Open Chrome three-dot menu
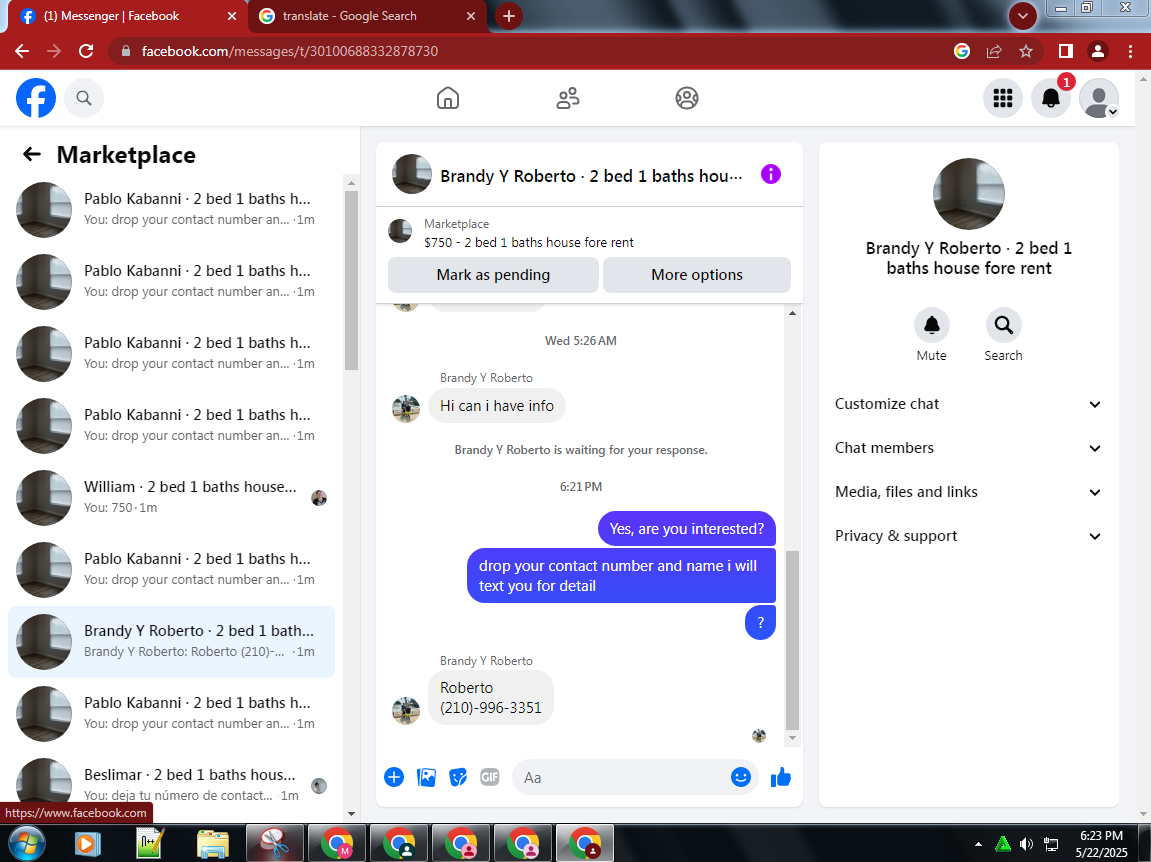The width and height of the screenshot is (1151, 862). [x=1130, y=51]
